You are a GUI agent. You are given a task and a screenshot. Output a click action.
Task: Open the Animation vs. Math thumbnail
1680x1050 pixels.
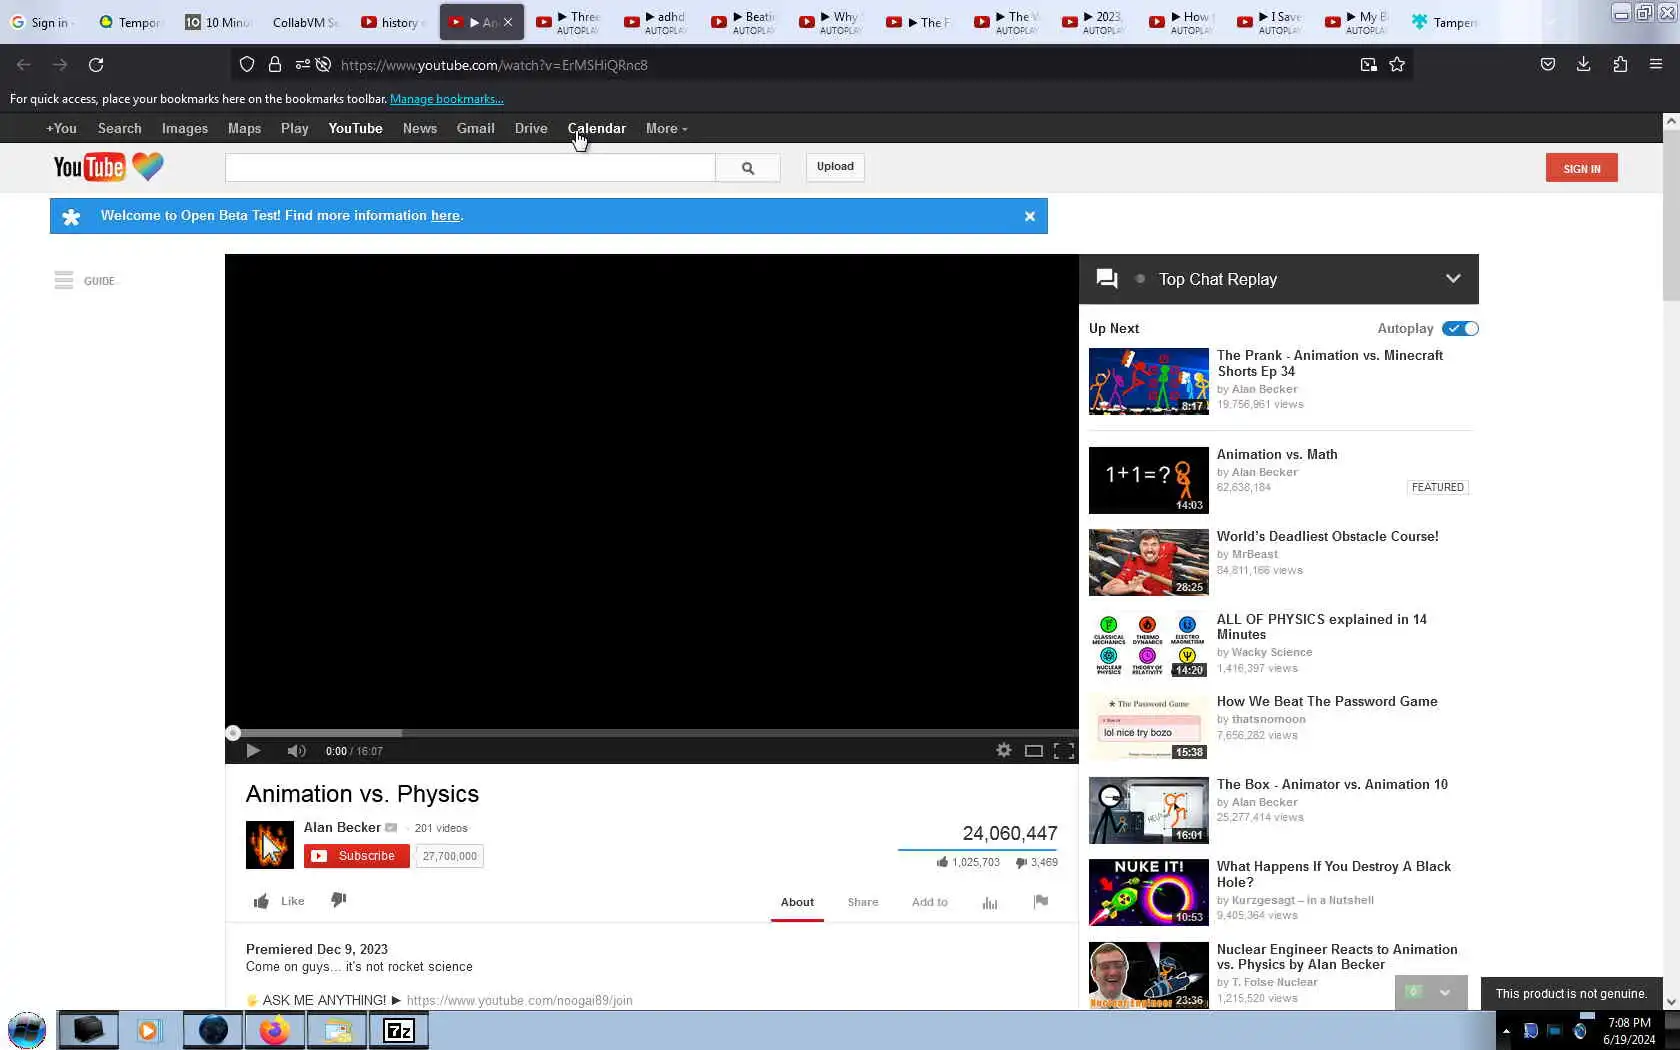tap(1149, 481)
